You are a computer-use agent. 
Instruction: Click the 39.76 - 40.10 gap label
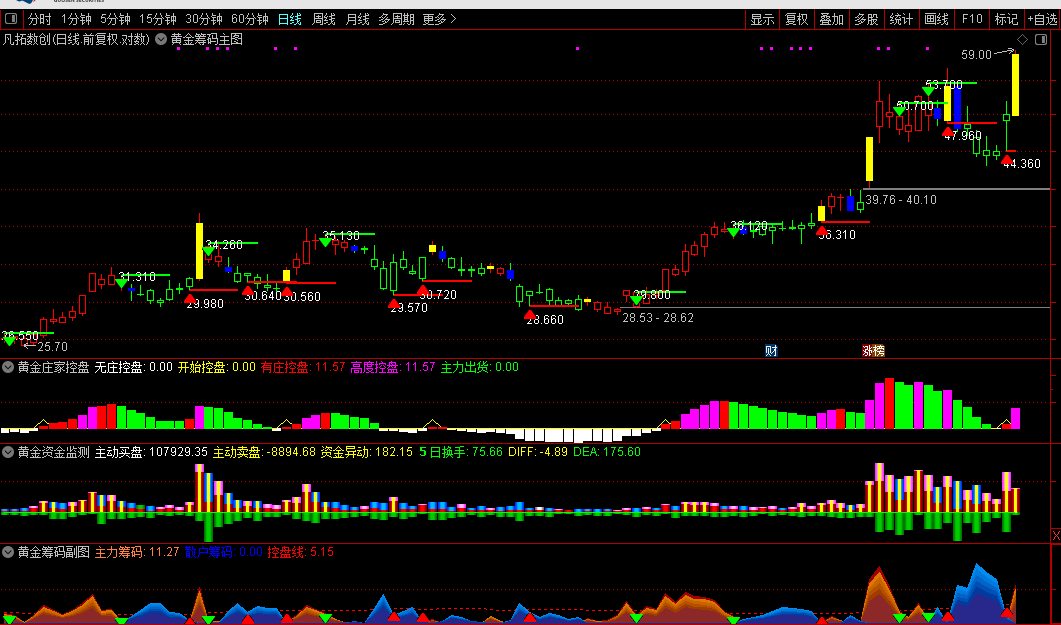[901, 200]
